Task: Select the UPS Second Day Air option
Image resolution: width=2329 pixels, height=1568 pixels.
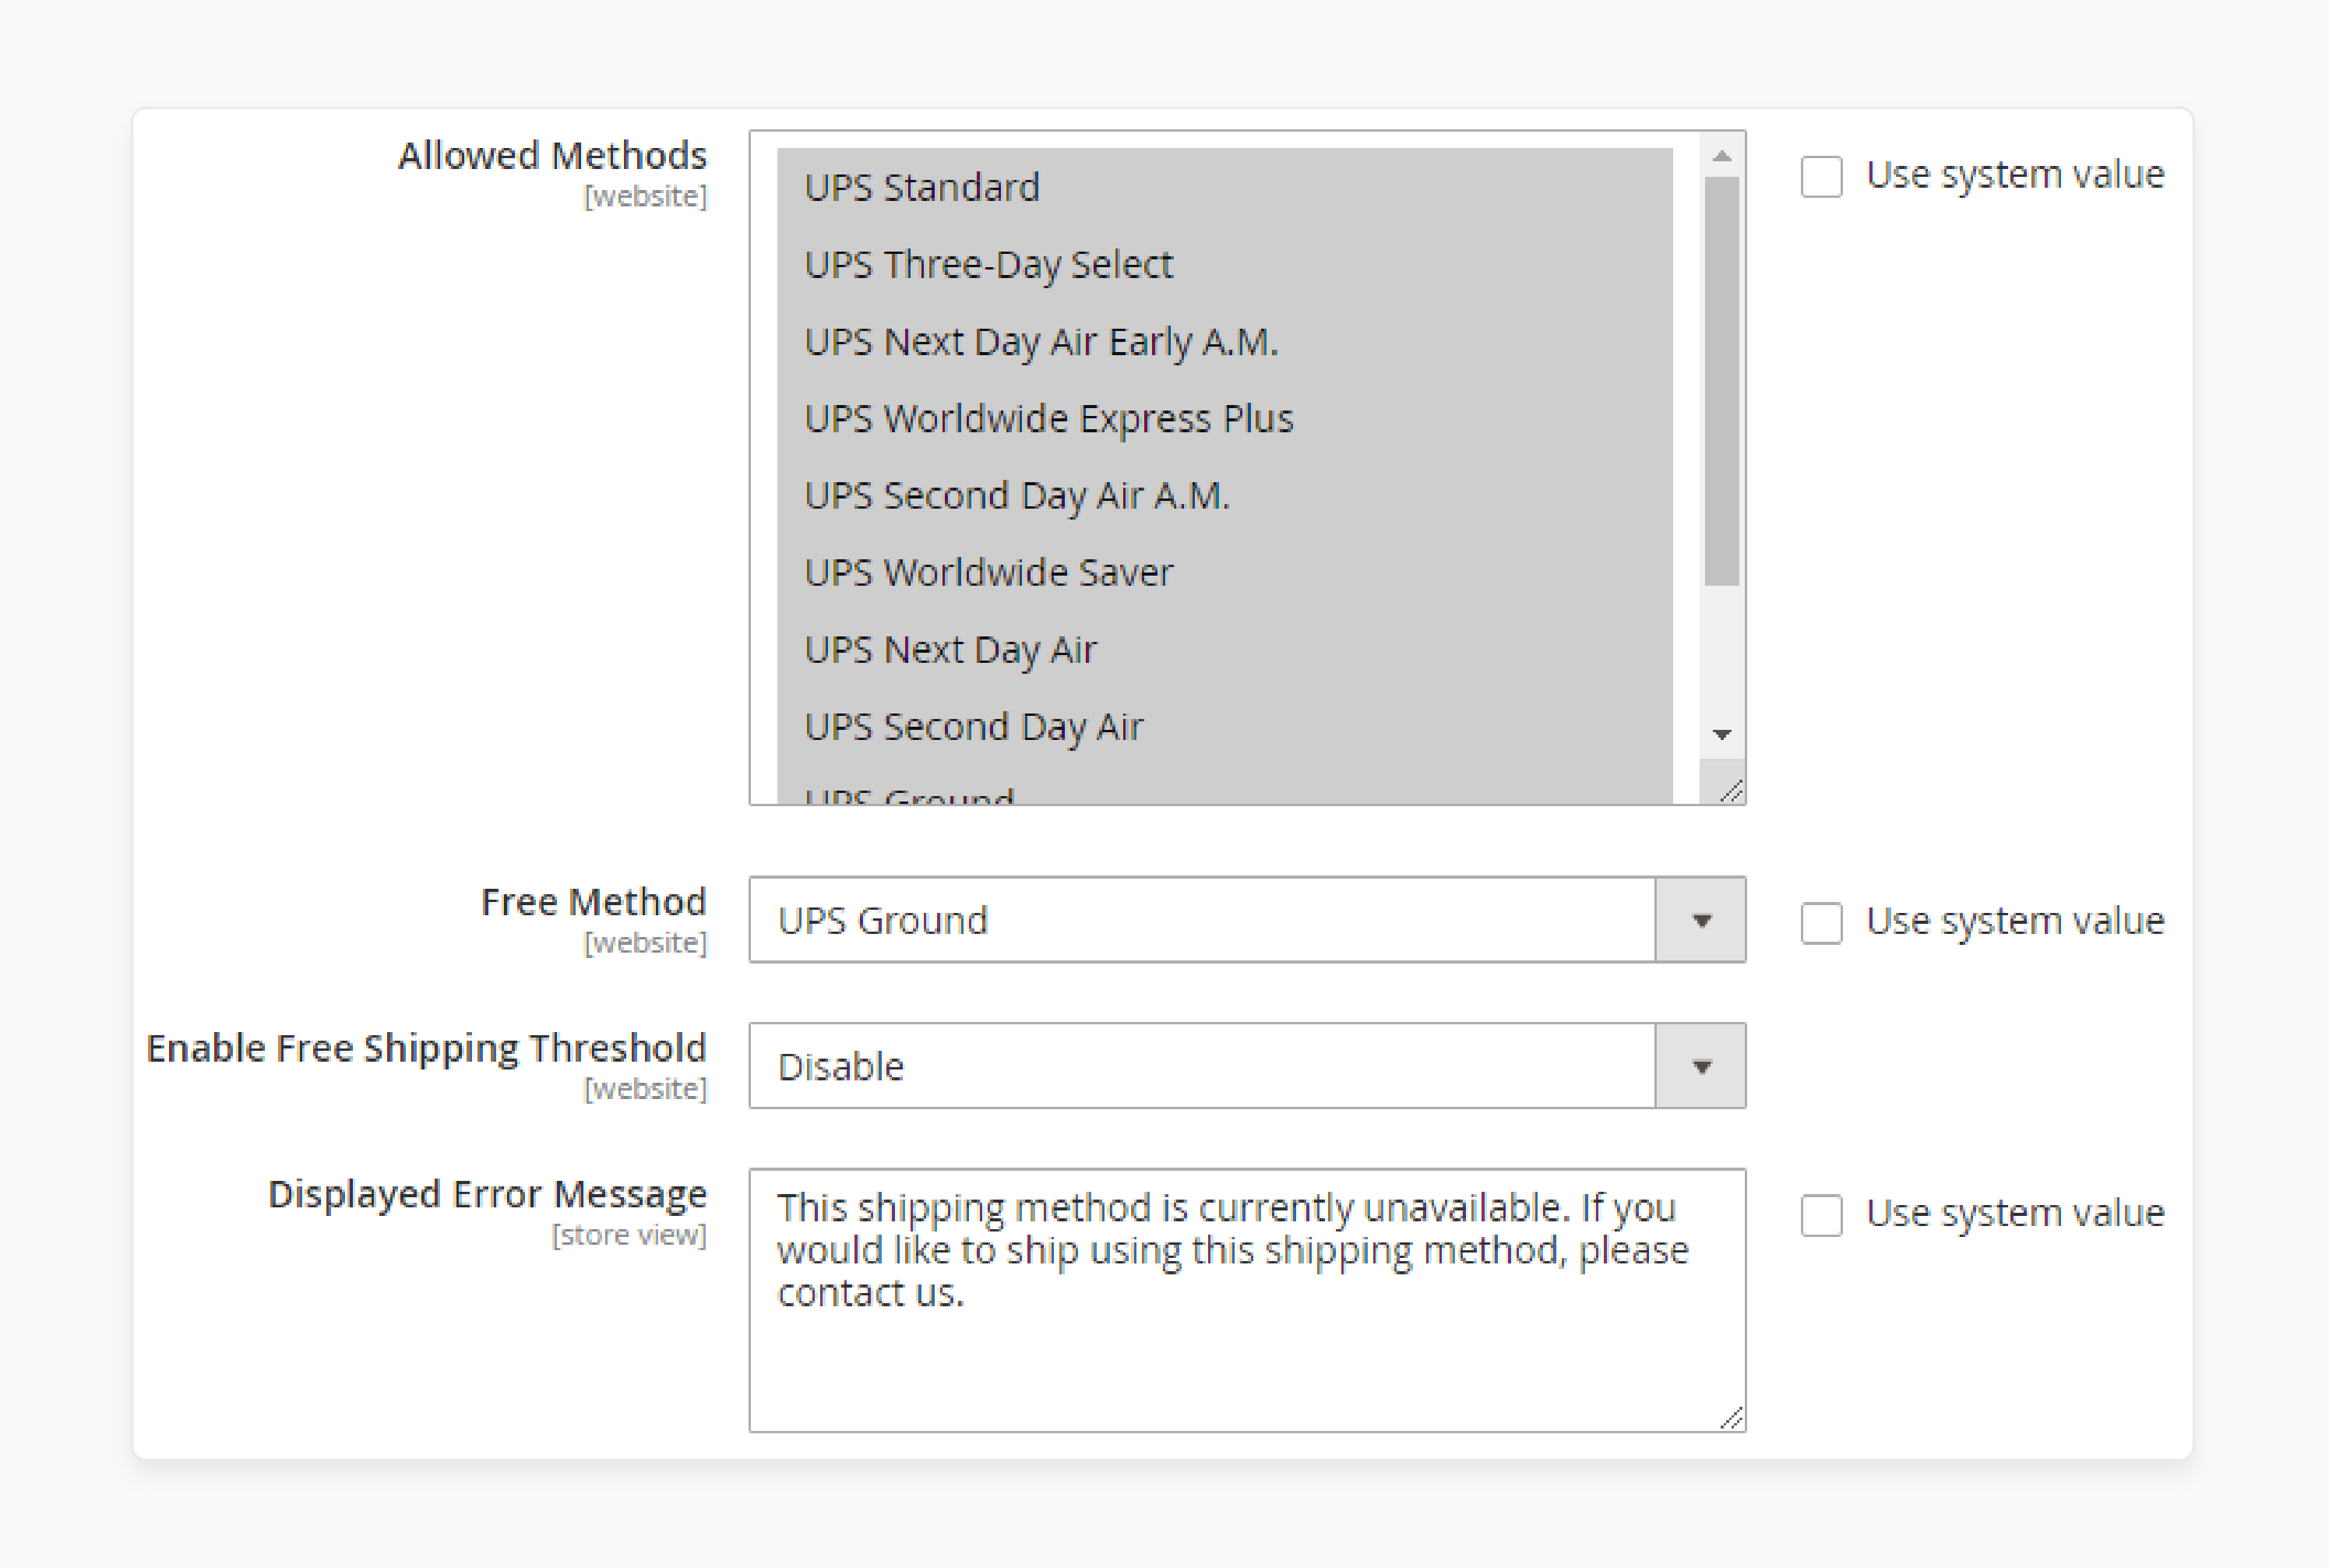Action: pos(1224,727)
